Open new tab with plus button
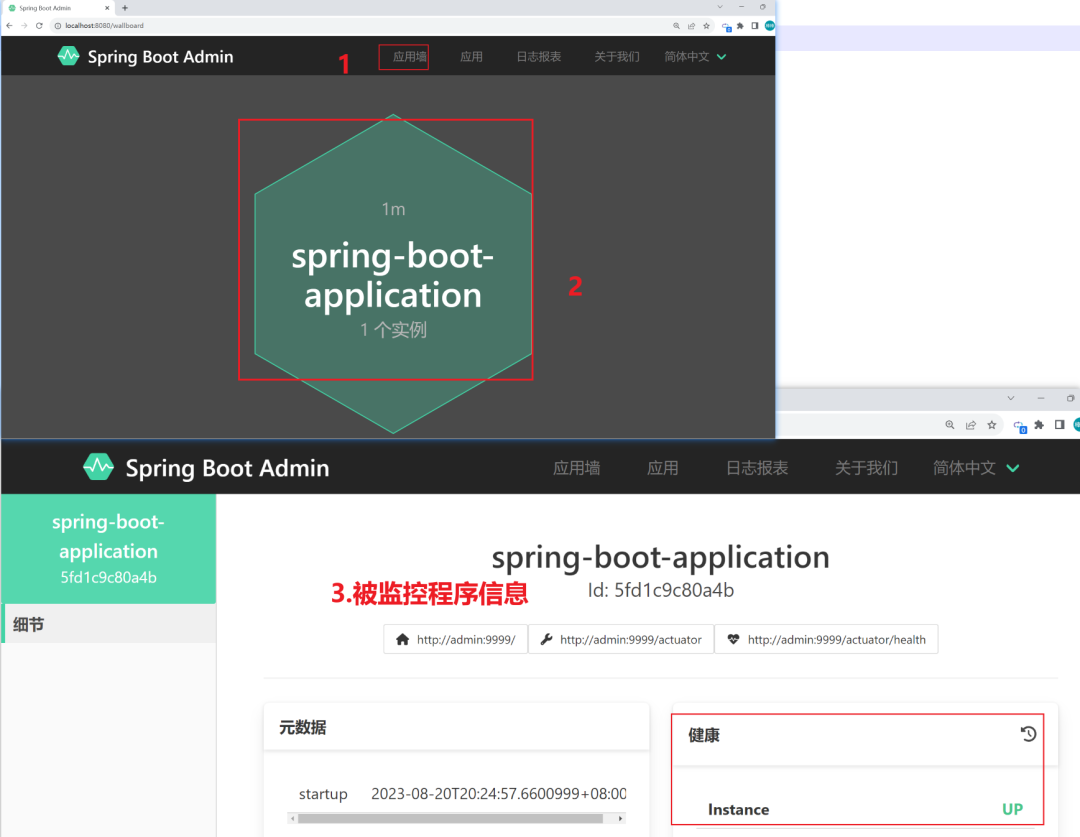 tap(125, 8)
